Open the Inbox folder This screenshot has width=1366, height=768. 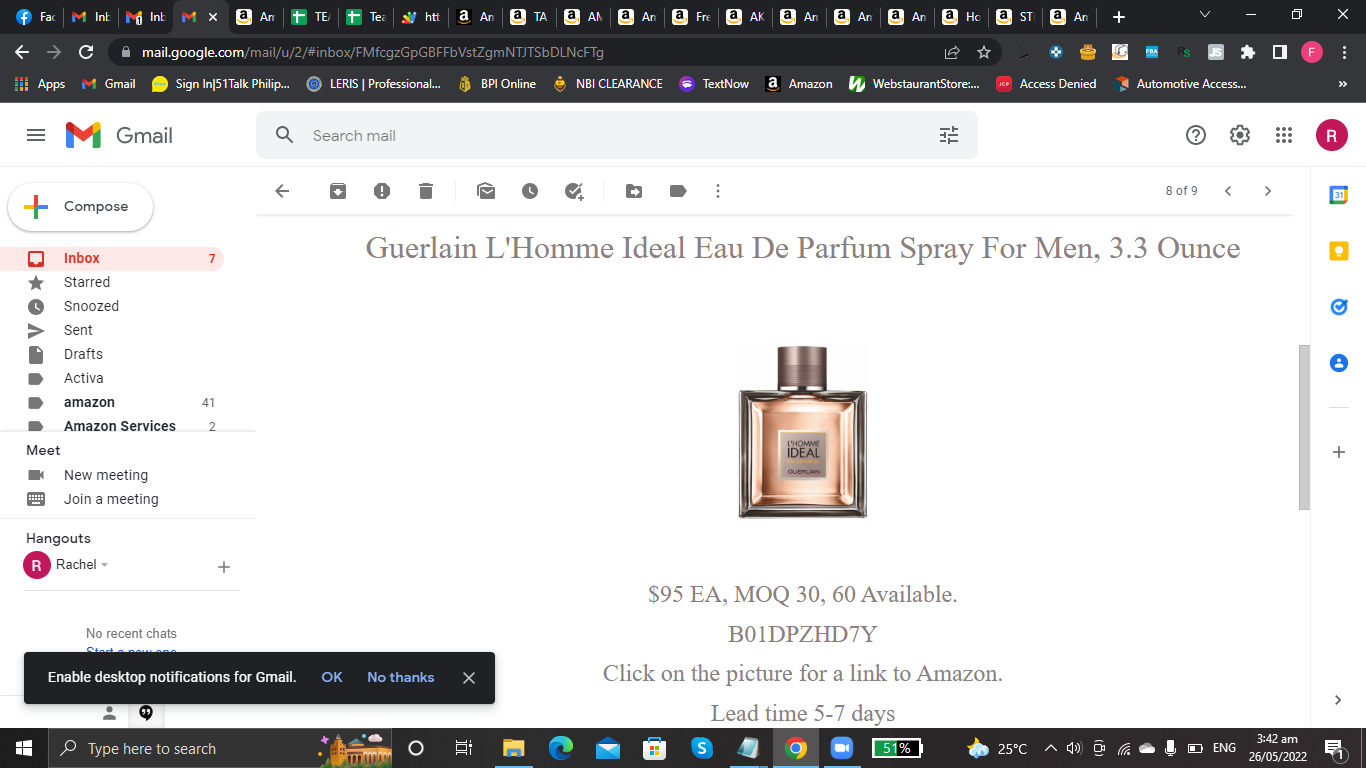click(112, 258)
